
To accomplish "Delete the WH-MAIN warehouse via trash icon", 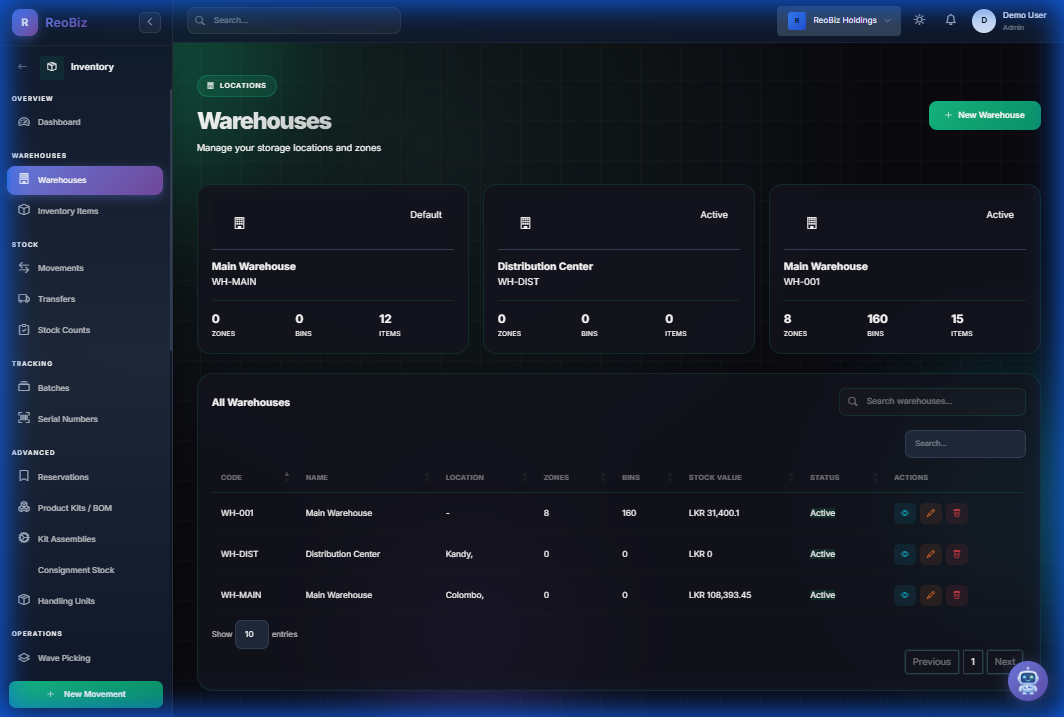I will pos(957,595).
